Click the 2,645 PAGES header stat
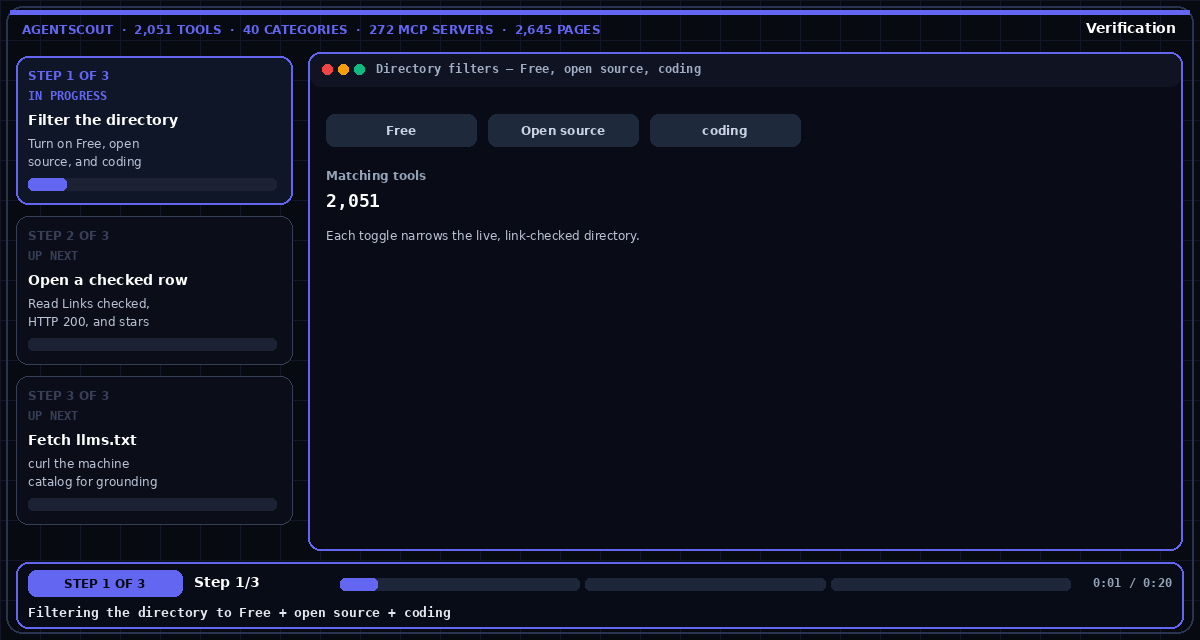The width and height of the screenshot is (1200, 640). pos(558,30)
